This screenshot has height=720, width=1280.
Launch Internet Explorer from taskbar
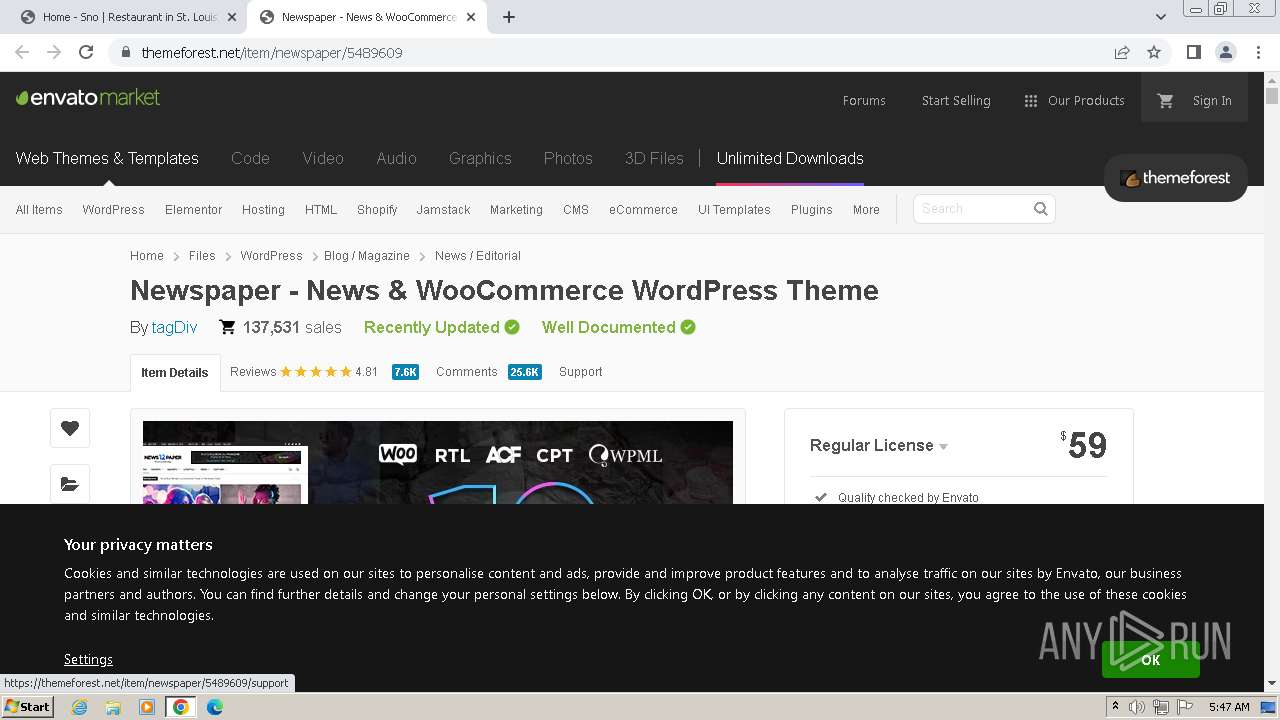(79, 707)
